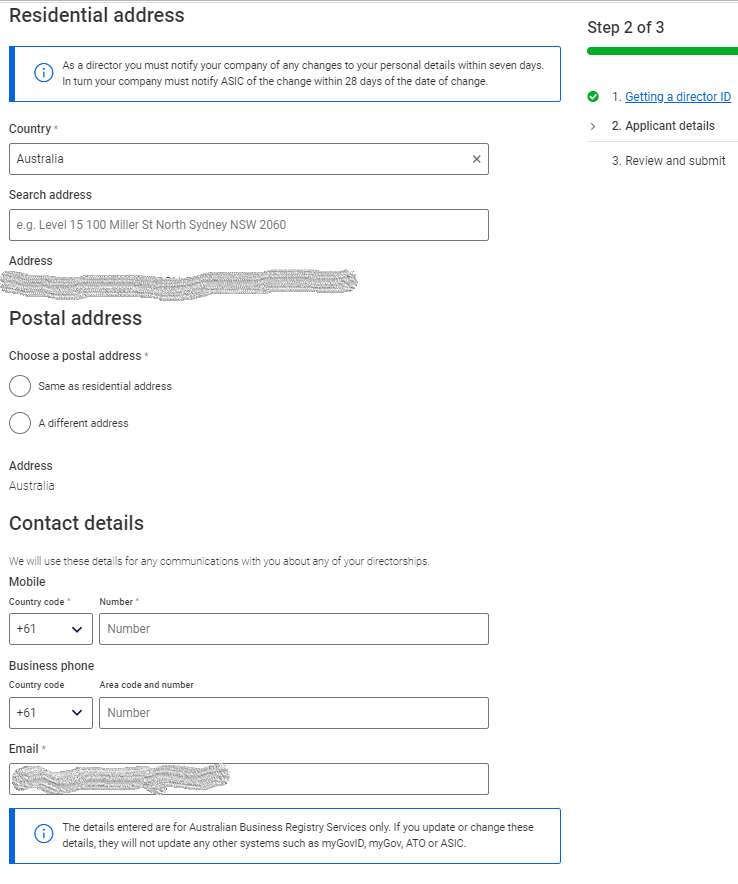Open the Country combo box

(x=249, y=159)
